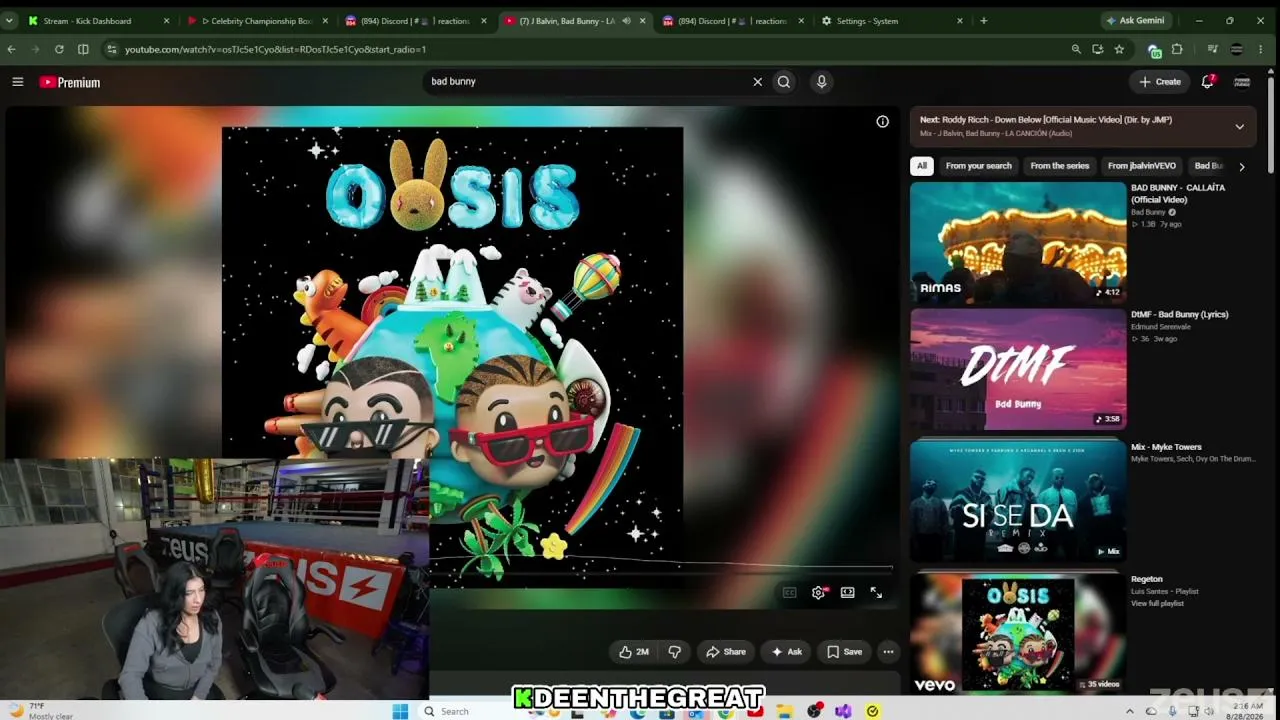The height and width of the screenshot is (720, 1280).
Task: Open more actions three-dot menu under video
Action: click(x=888, y=652)
